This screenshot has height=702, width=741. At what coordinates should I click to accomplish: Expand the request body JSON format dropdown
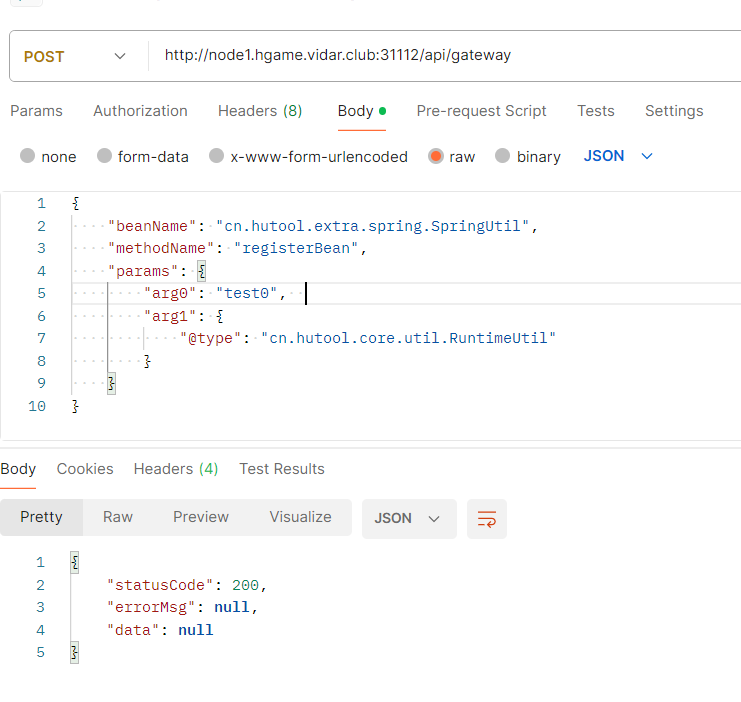tap(618, 156)
